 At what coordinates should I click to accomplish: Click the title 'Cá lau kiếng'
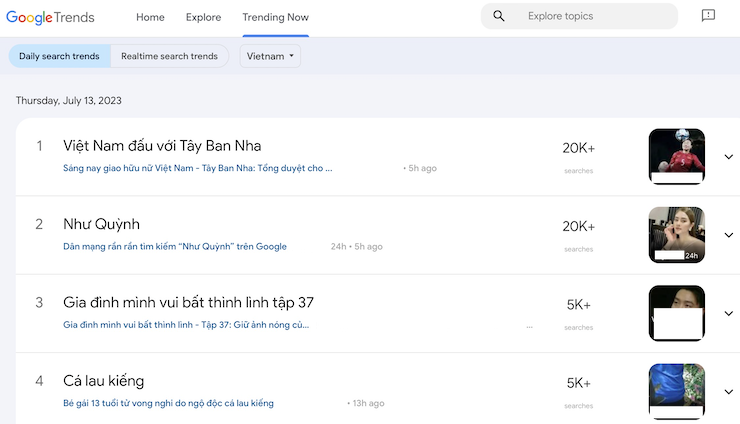104,381
